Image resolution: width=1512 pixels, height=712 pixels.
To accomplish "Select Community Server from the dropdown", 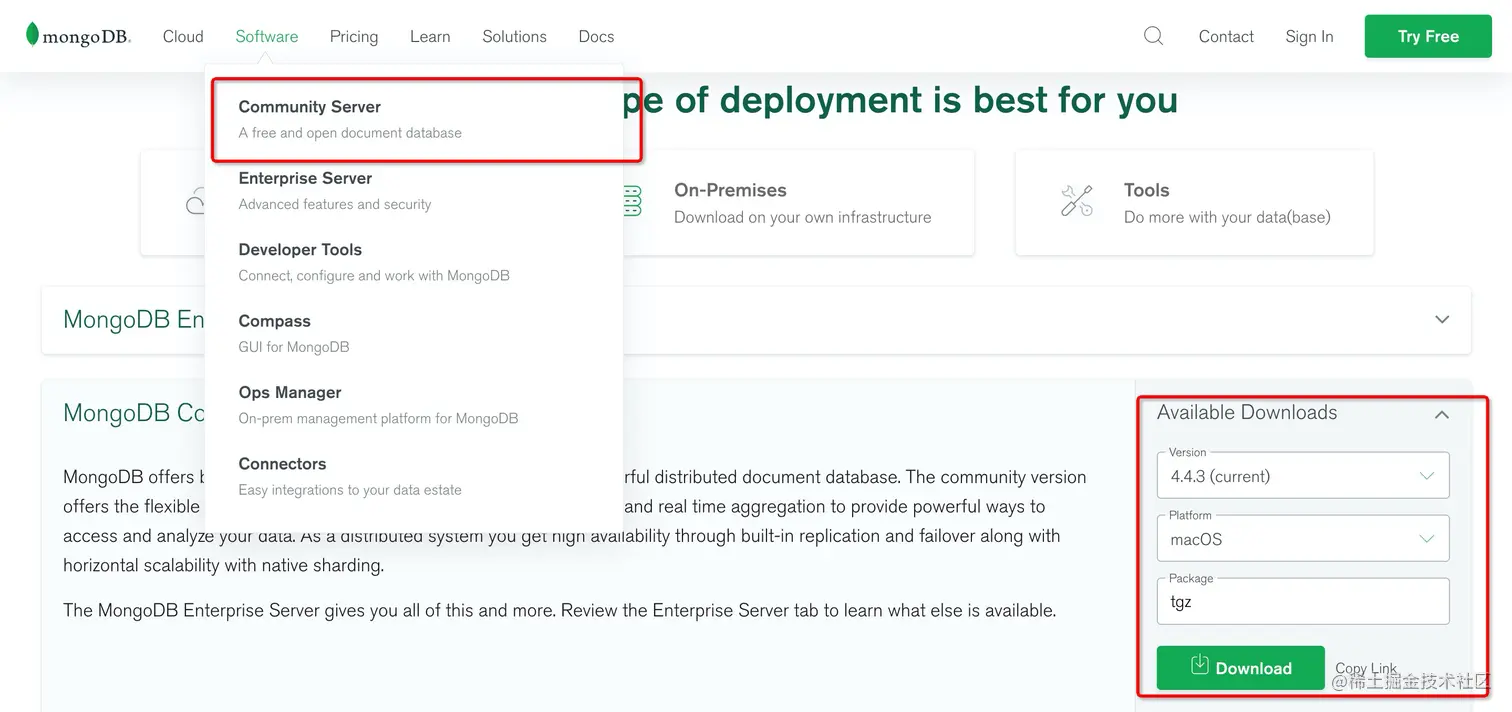I will [x=414, y=119].
